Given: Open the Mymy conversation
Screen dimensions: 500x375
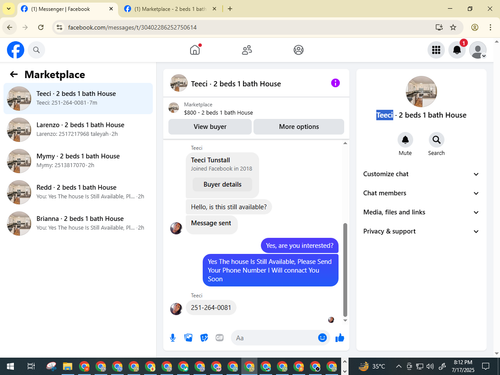Looking at the screenshot, I should (x=78, y=161).
